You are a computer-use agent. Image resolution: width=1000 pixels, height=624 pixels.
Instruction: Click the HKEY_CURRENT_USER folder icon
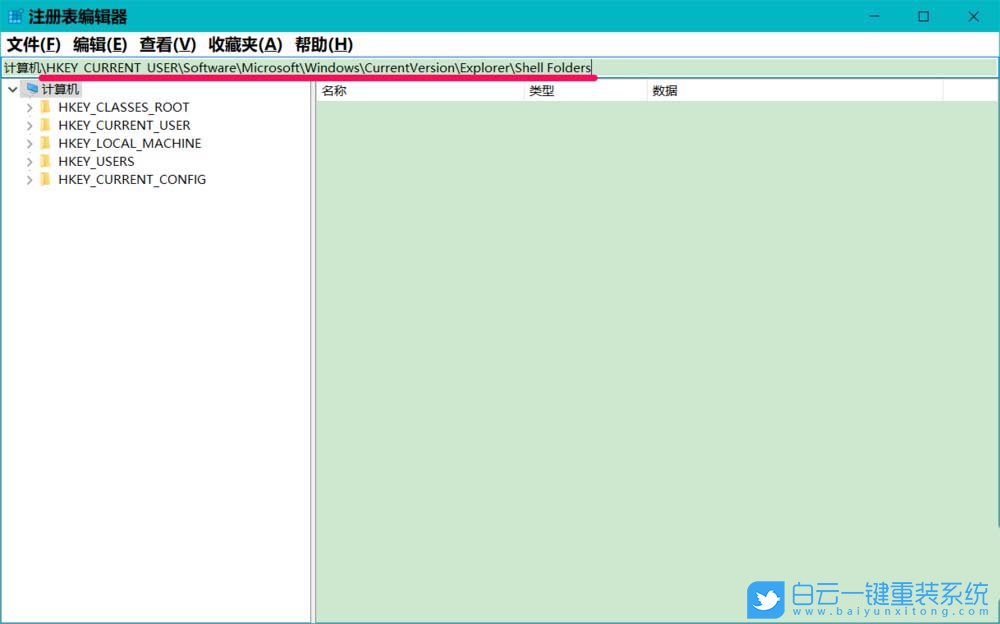click(x=46, y=125)
